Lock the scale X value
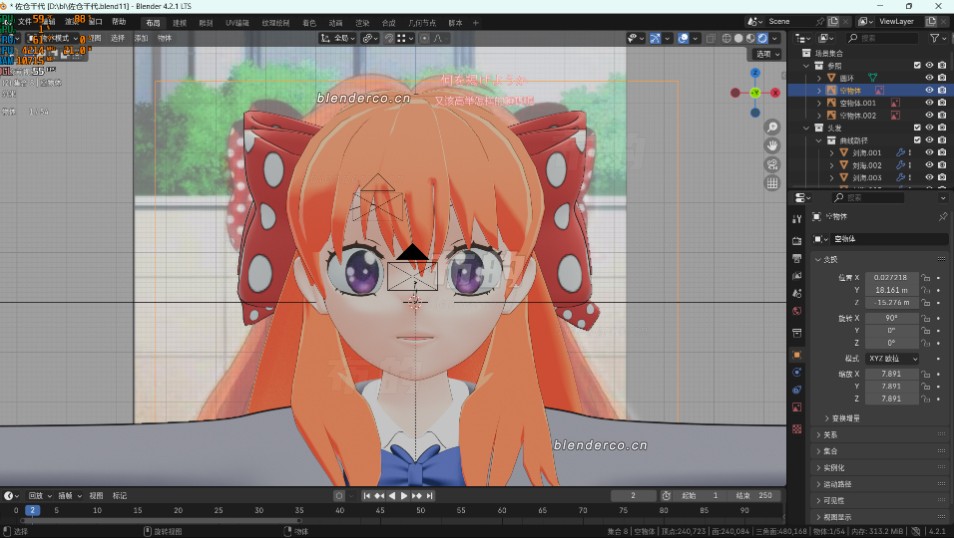Viewport: 954px width, 538px height. click(x=926, y=374)
